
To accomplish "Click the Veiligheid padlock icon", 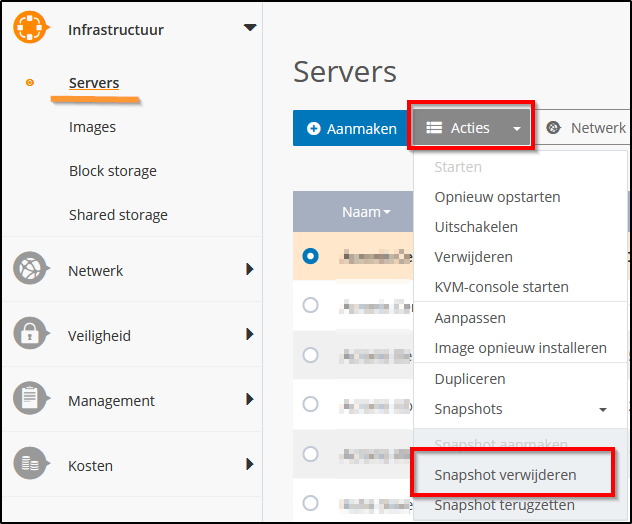I will (31, 336).
